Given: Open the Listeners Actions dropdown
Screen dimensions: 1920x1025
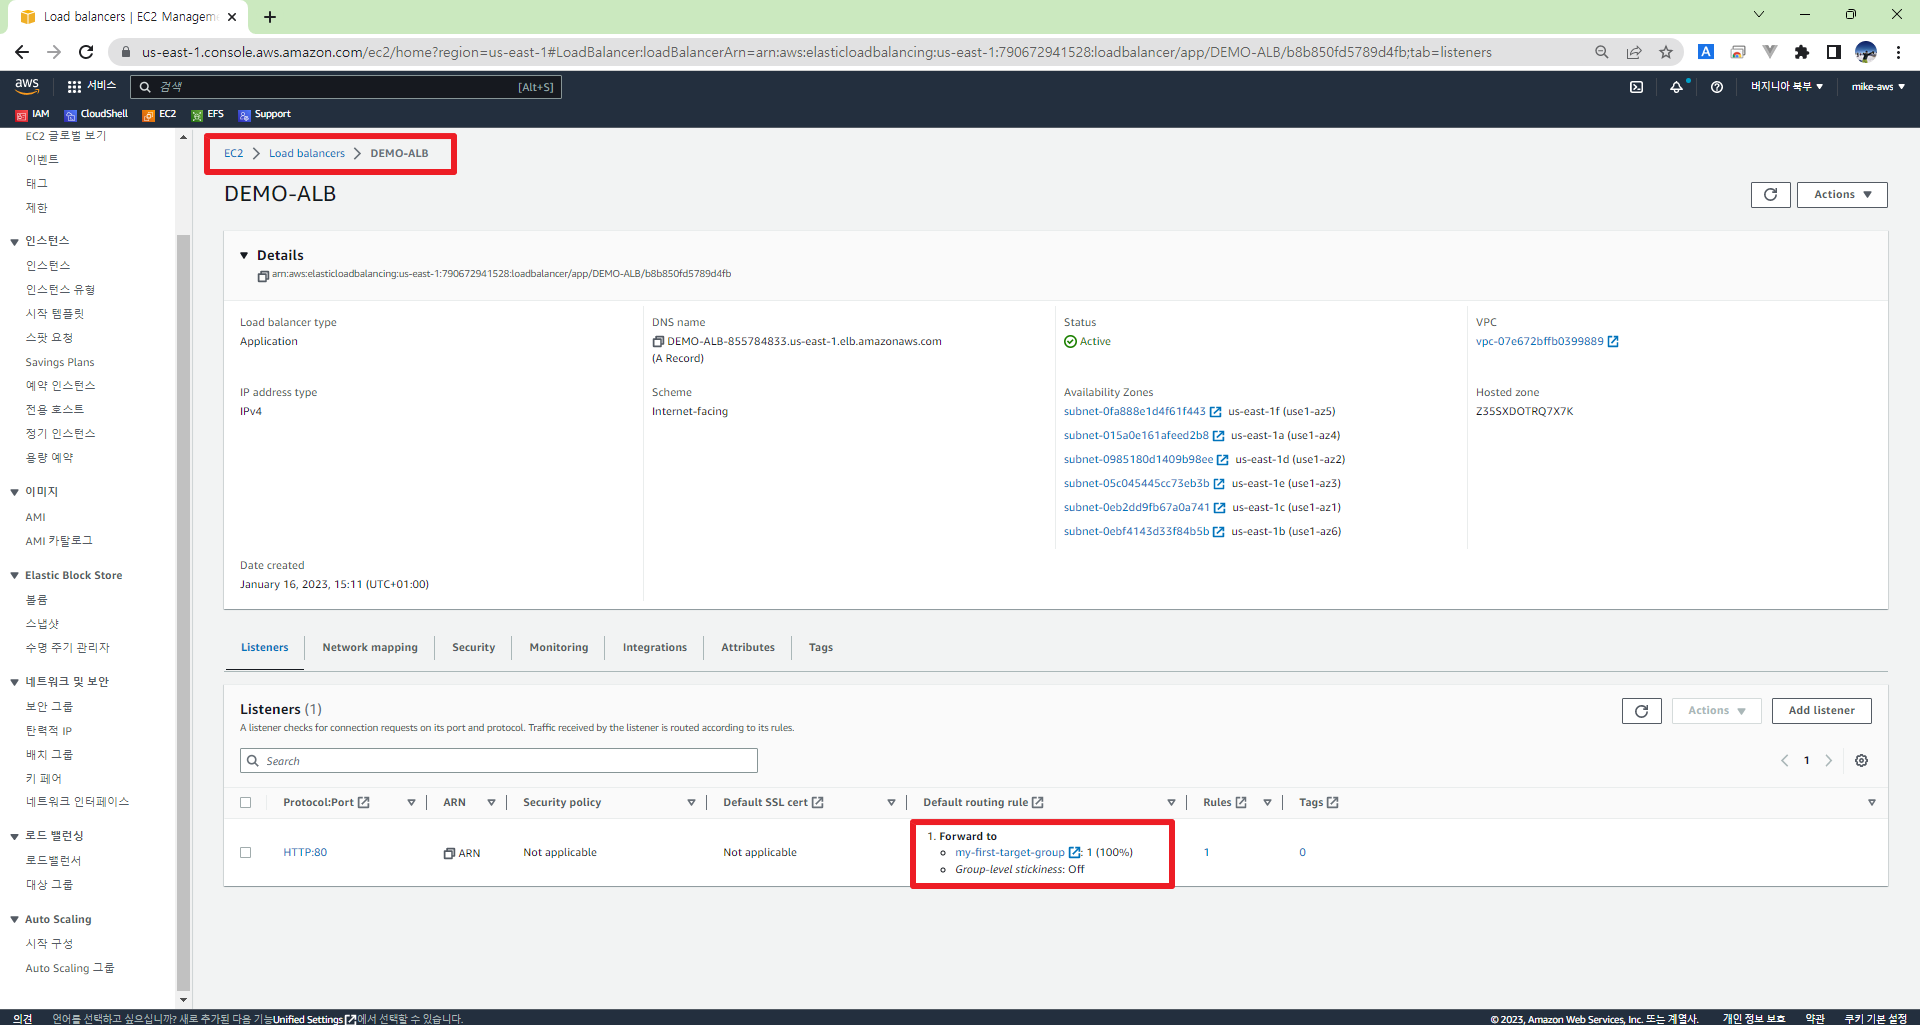Looking at the screenshot, I should tap(1716, 711).
